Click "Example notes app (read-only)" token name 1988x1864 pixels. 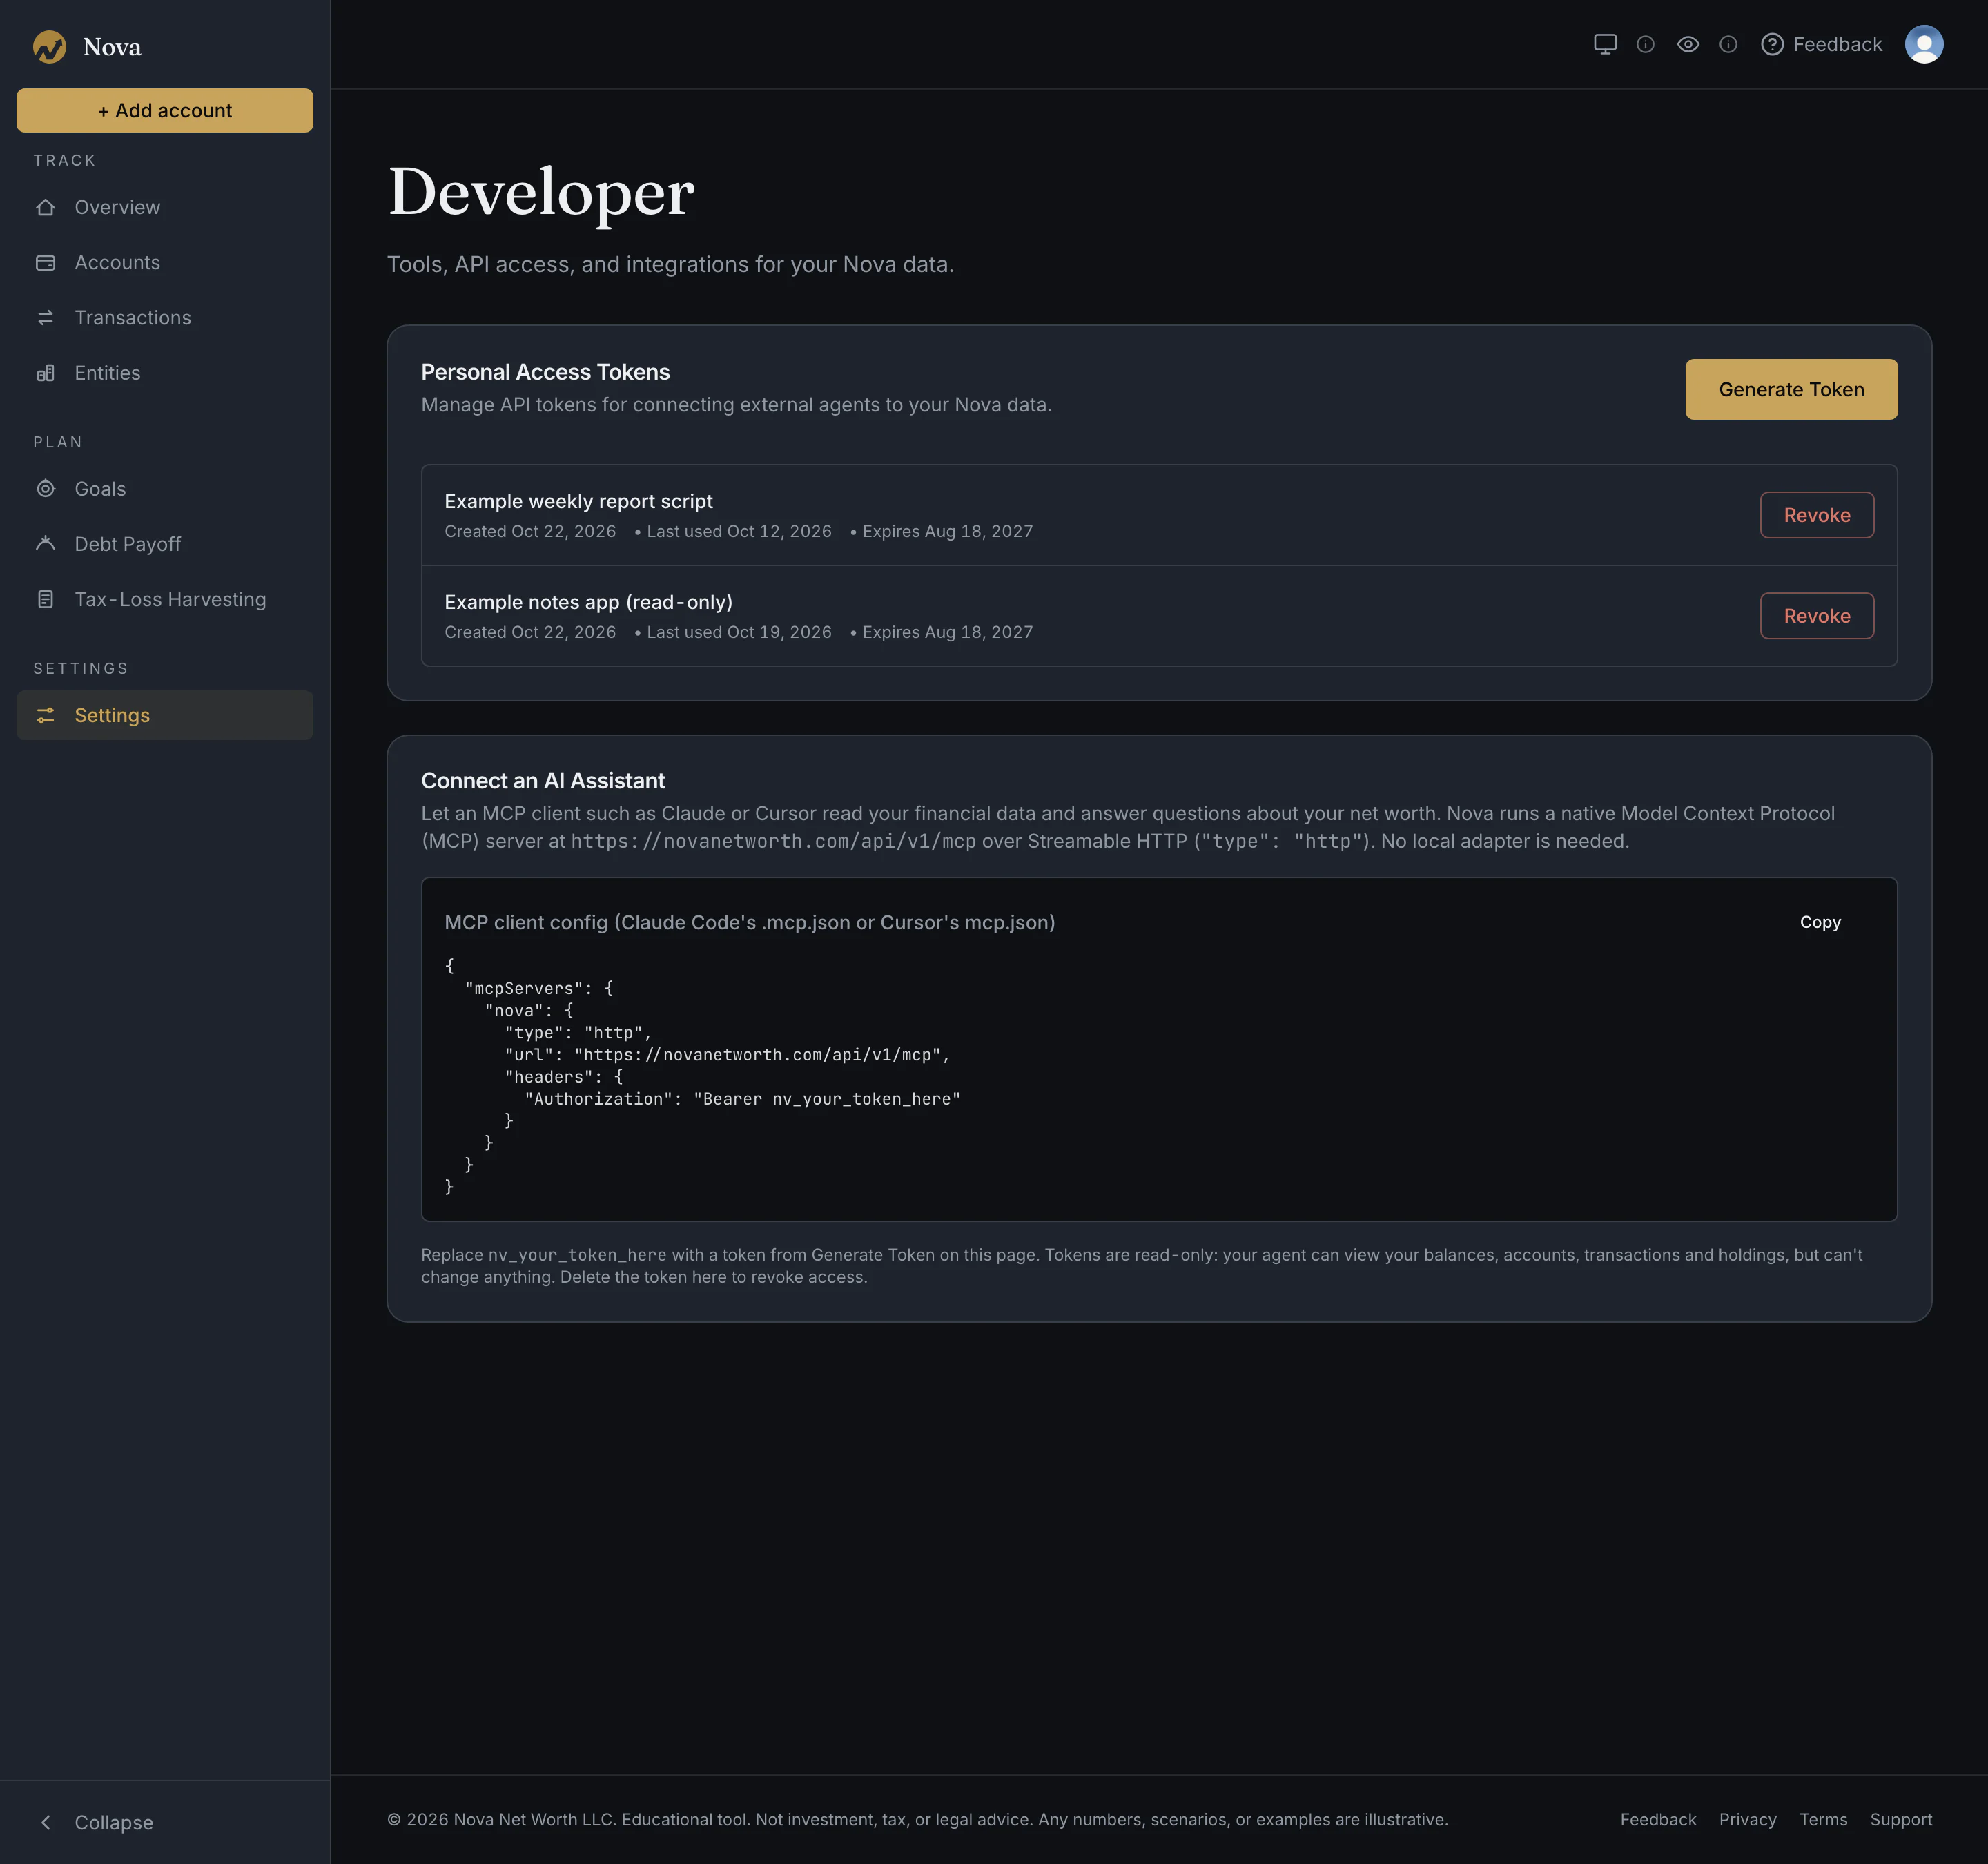[588, 602]
